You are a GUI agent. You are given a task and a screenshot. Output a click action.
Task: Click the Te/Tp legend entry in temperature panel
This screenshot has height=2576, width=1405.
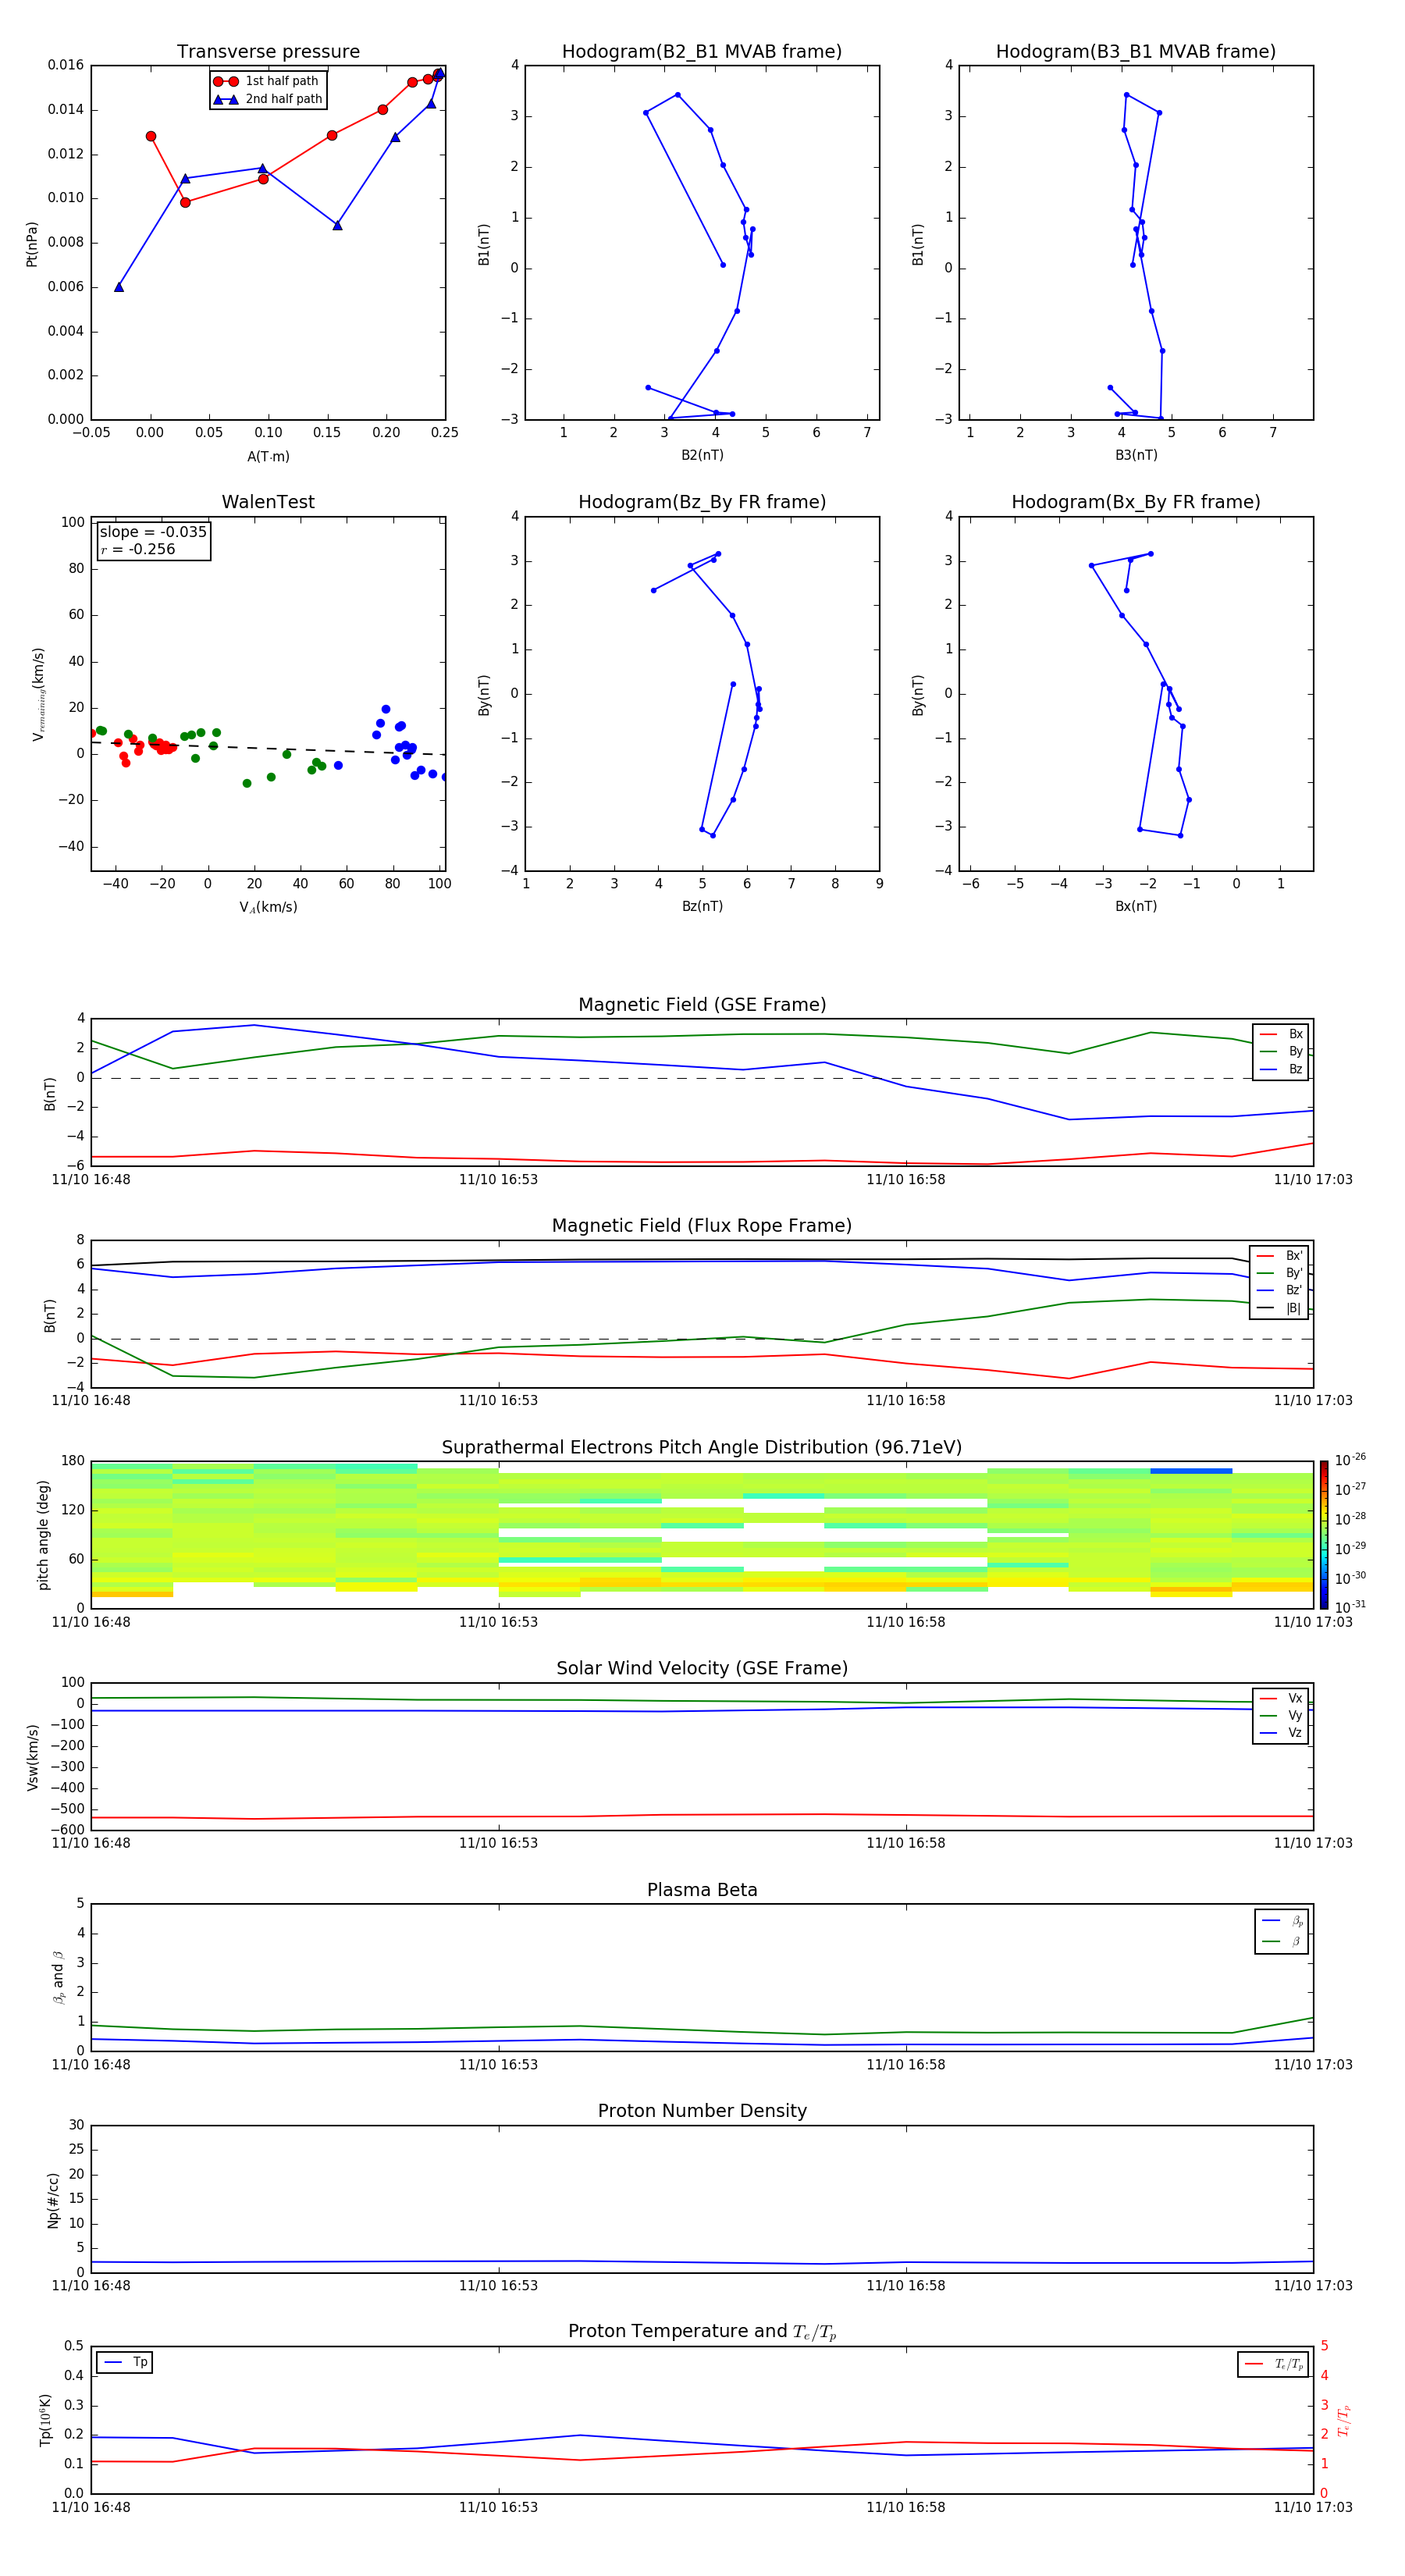click(x=1274, y=2364)
